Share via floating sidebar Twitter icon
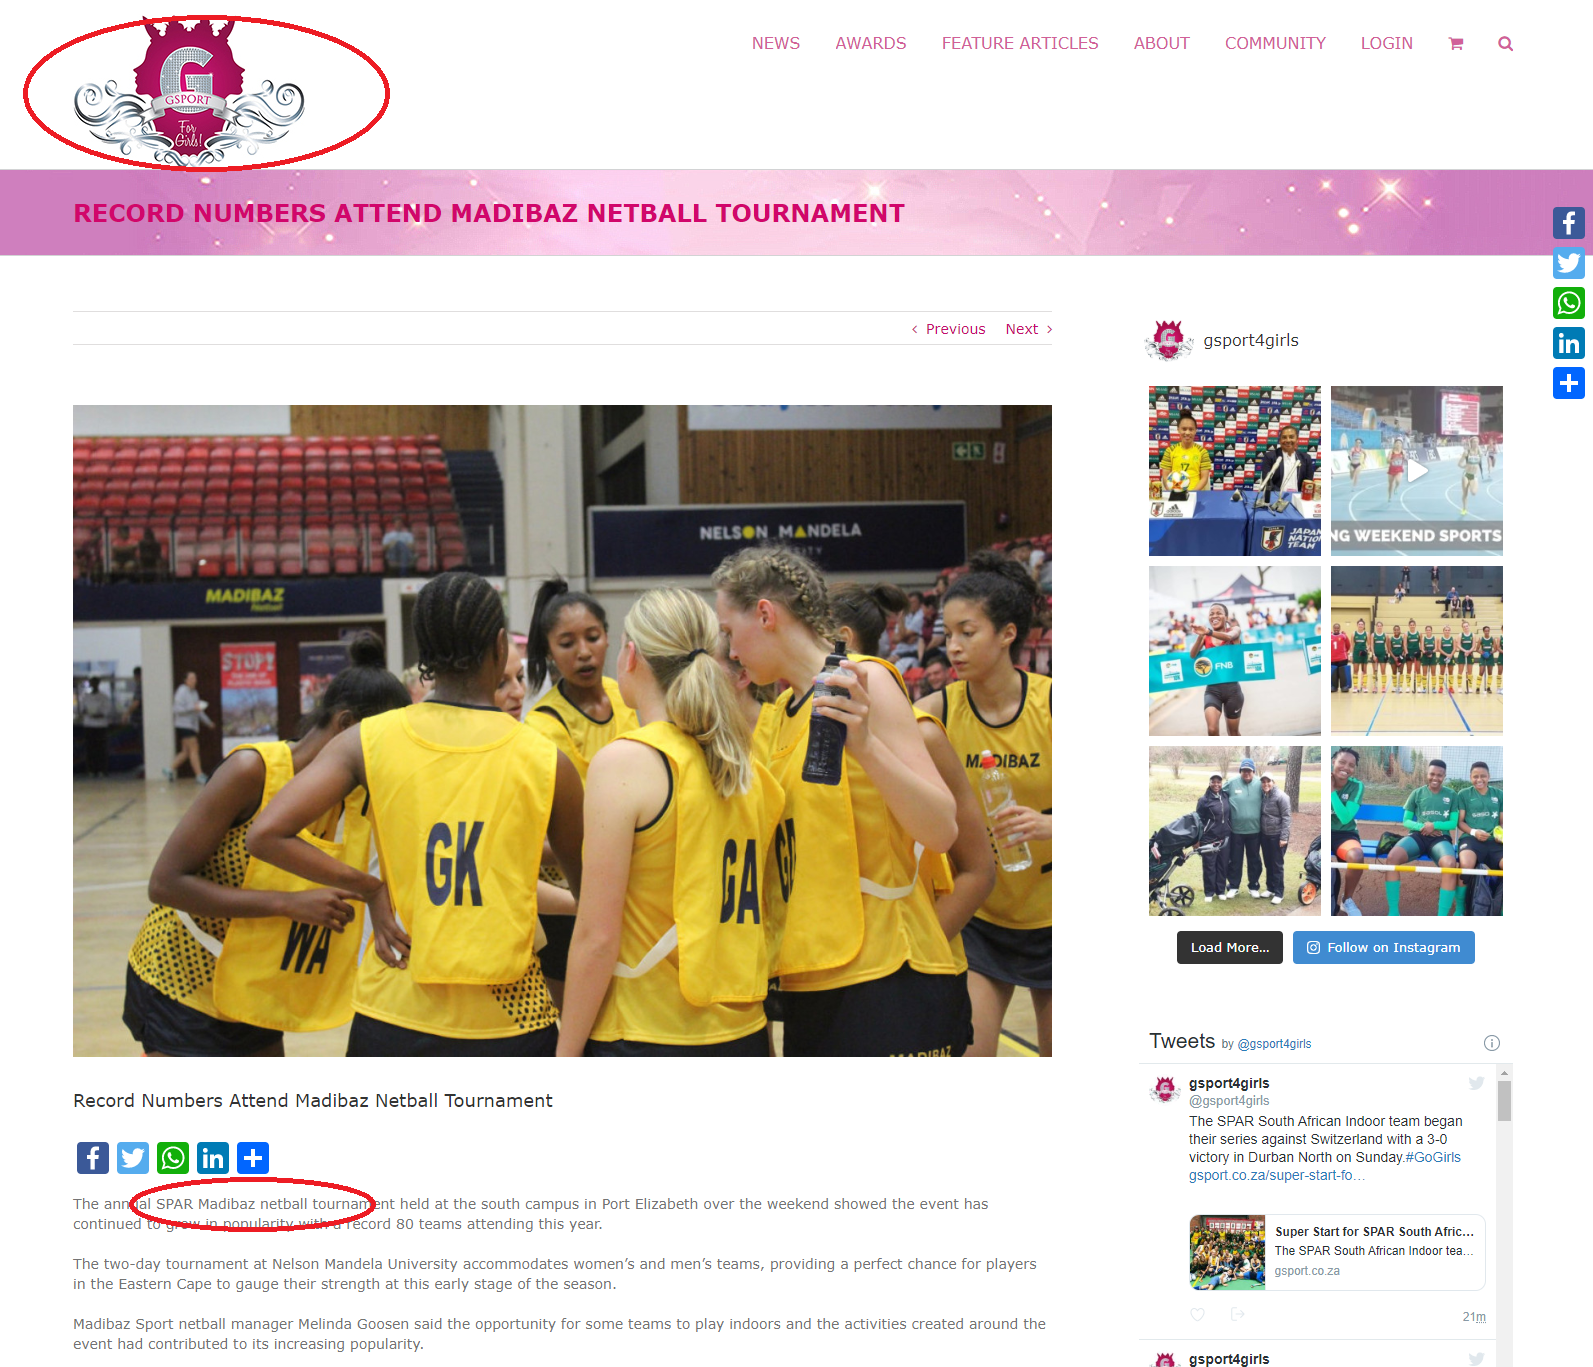The width and height of the screenshot is (1593, 1367). click(x=1569, y=263)
